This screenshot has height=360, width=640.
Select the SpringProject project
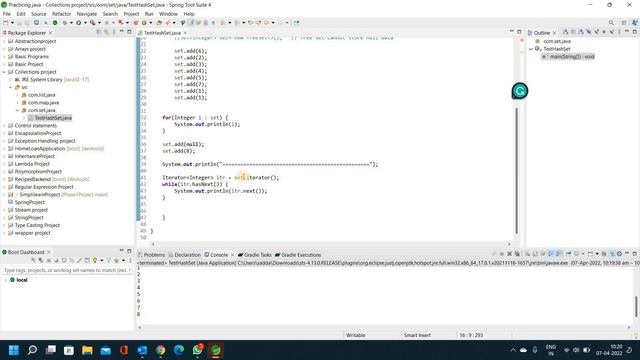point(29,202)
